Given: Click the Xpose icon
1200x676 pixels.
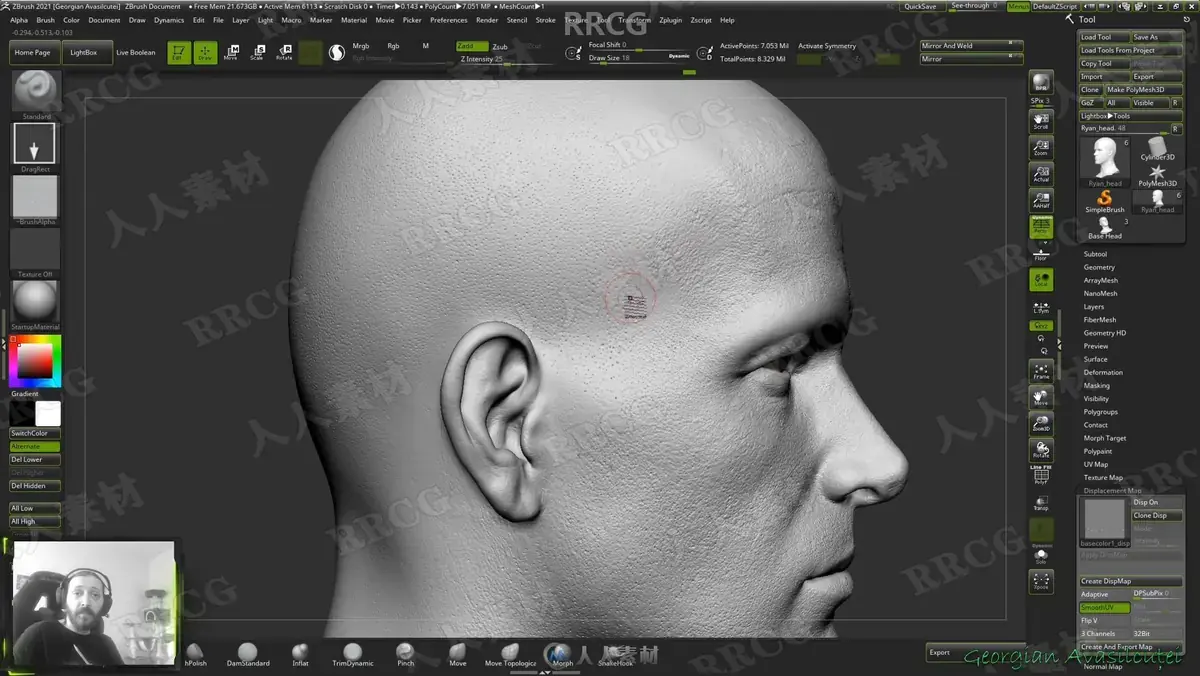Looking at the screenshot, I should pos(1041,581).
